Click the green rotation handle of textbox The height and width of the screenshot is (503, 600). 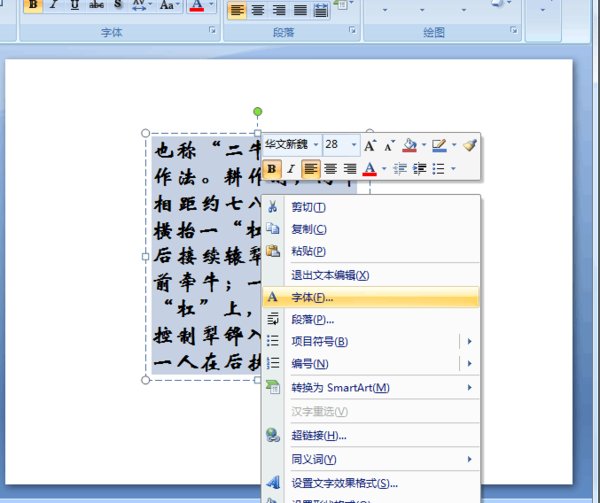click(x=258, y=111)
